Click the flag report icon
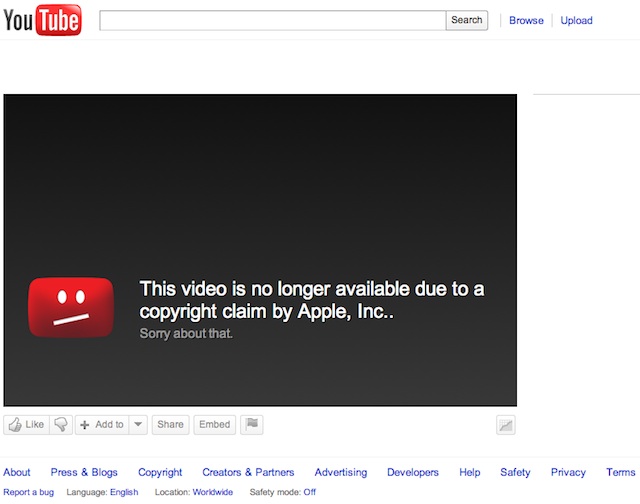The width and height of the screenshot is (640, 504). click(x=252, y=424)
